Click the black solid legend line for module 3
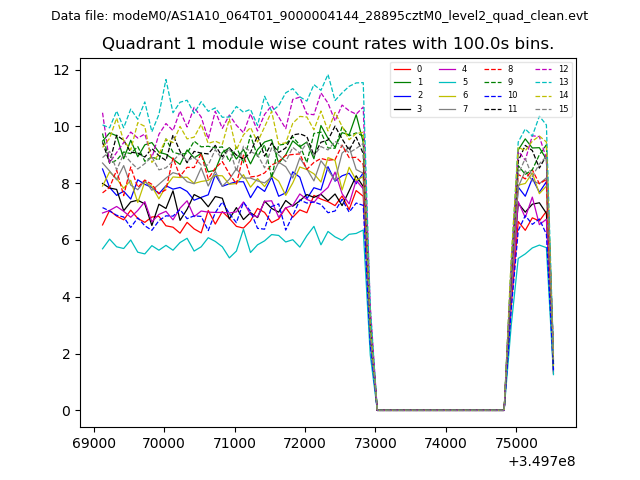 (x=403, y=108)
